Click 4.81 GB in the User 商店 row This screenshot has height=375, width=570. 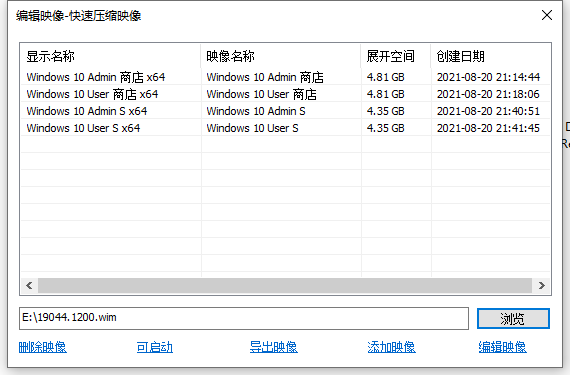(x=386, y=94)
